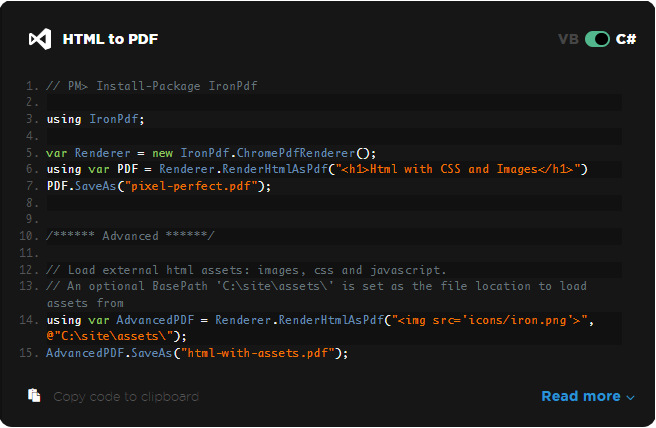Click the copy to clipboard icon
Viewport: 656px width, 428px height.
(x=34, y=395)
